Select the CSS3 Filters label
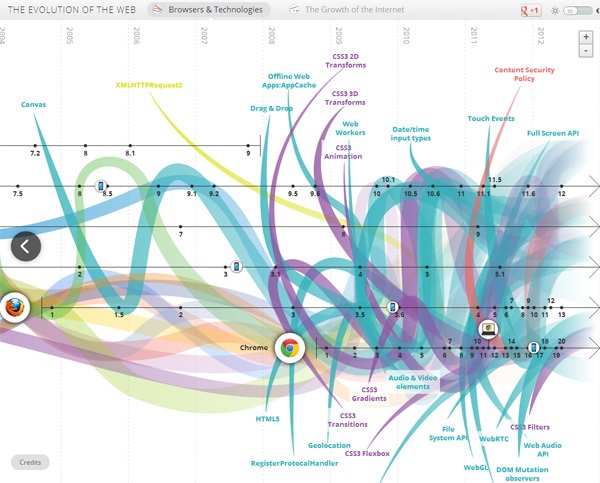The image size is (600, 483). pos(530,427)
